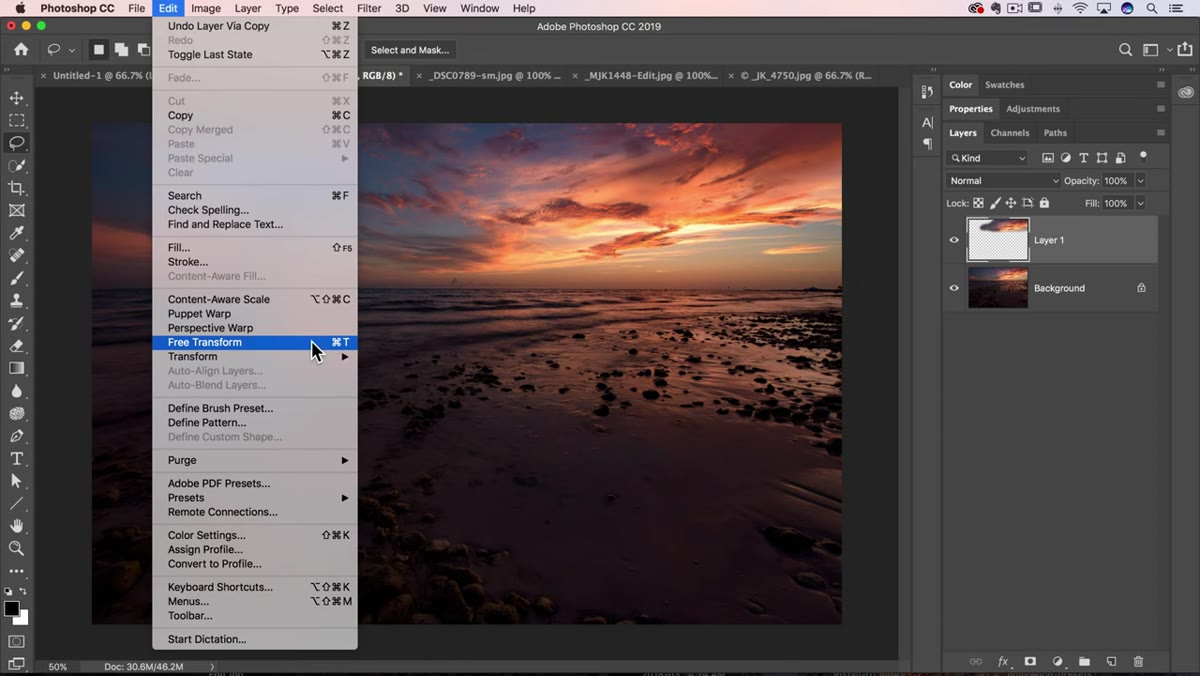
Task: Open the Normal blend mode dropdown
Action: pyautogui.click(x=1003, y=181)
